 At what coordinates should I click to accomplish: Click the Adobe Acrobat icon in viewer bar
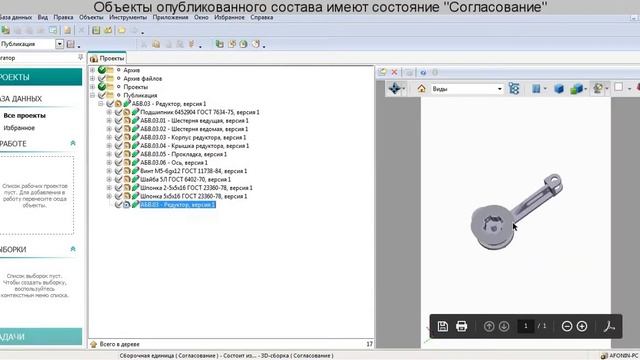(609, 326)
